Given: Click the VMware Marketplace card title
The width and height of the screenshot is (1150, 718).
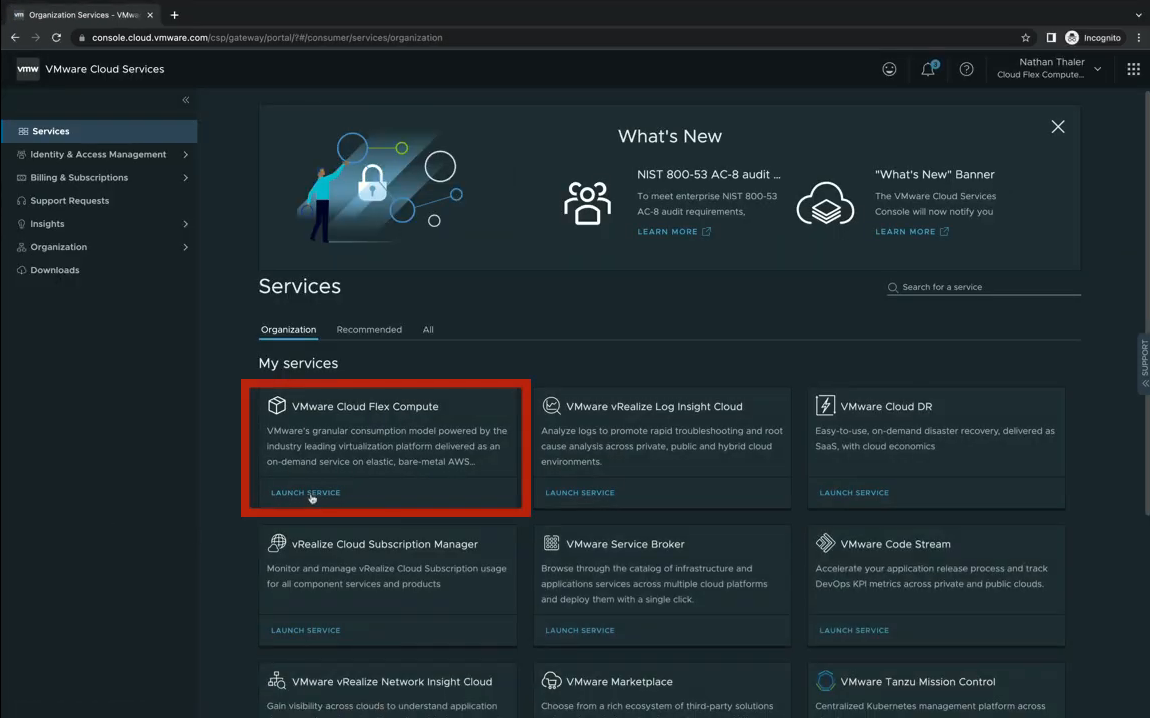Looking at the screenshot, I should (619, 681).
